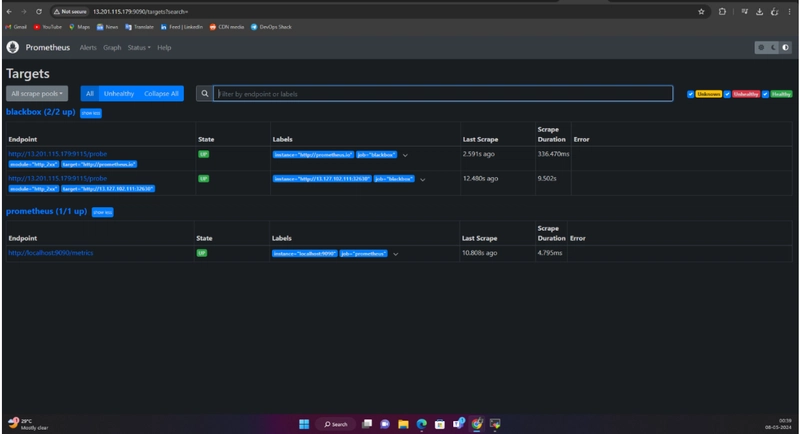Click the Prometheus flame logo
The width and height of the screenshot is (800, 434).
pos(13,47)
